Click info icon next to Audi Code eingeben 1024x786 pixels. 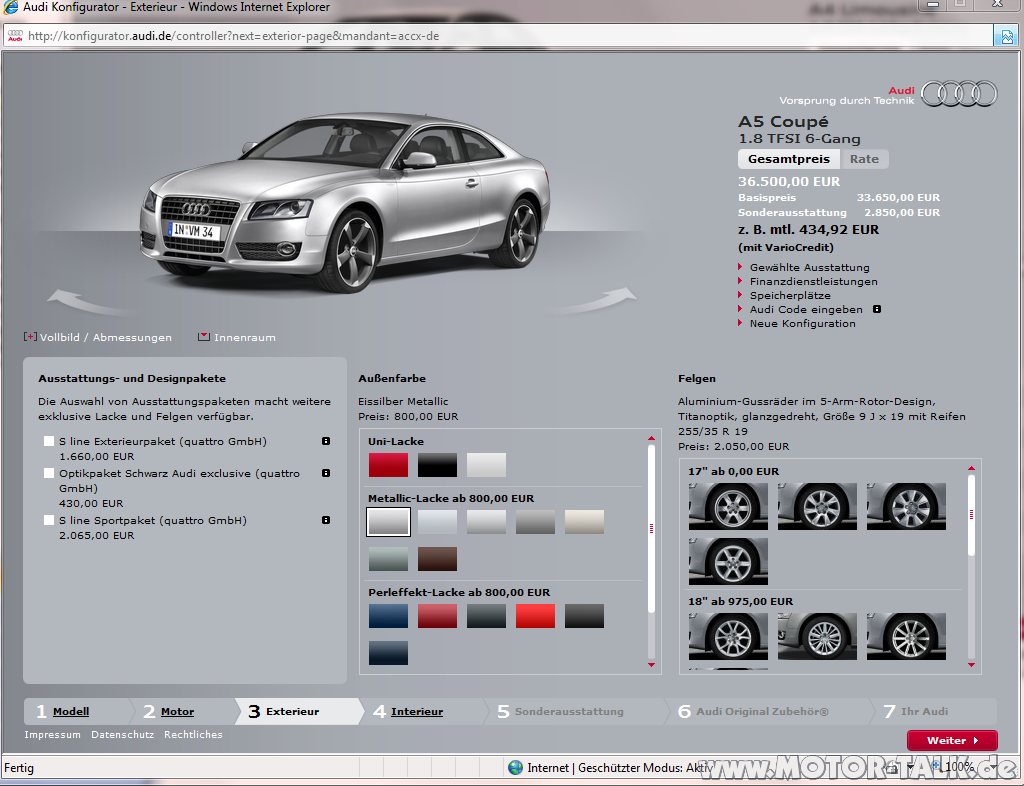pyautogui.click(x=877, y=309)
